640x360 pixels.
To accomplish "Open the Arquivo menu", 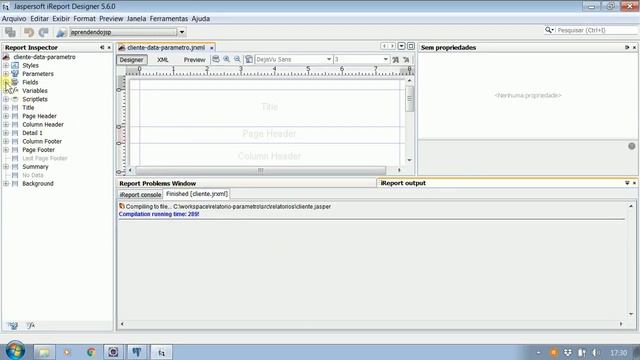I will [14, 19].
